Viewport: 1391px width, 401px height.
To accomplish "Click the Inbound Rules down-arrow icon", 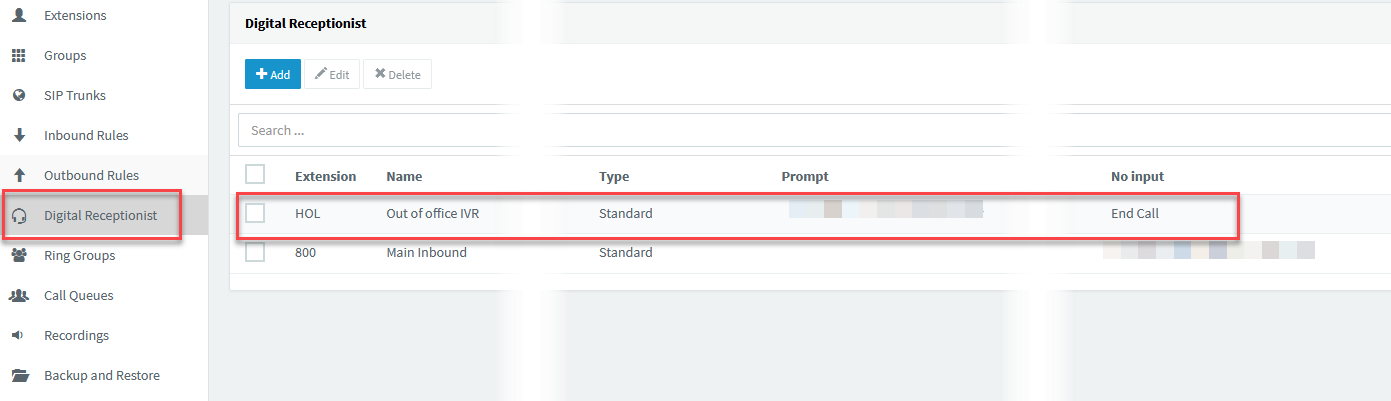I will coord(18,136).
